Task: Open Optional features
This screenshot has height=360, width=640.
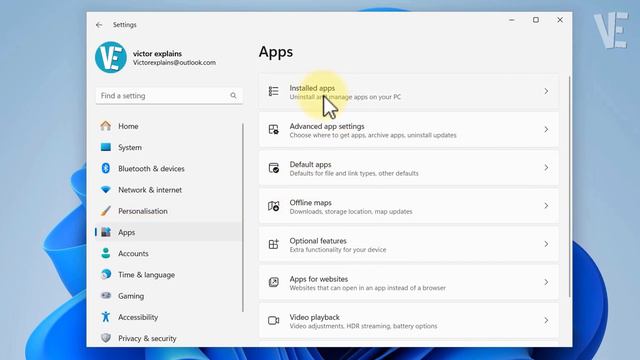Action: [x=409, y=244]
